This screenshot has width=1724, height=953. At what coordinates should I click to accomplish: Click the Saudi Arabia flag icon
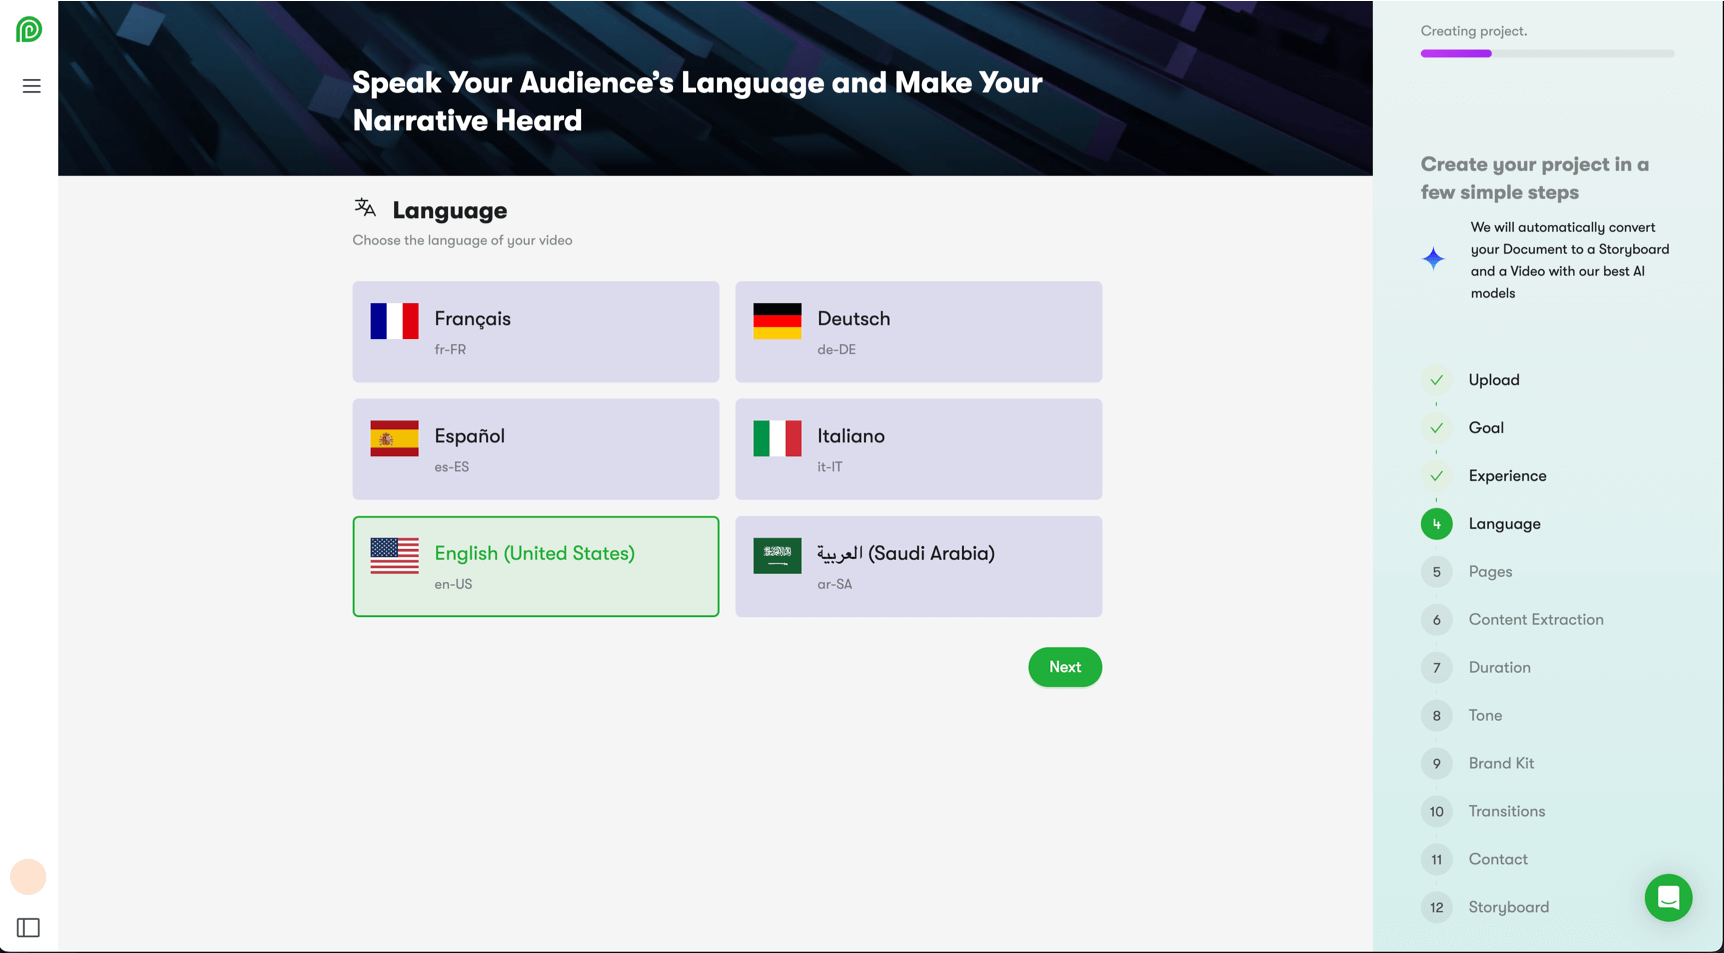tap(777, 555)
